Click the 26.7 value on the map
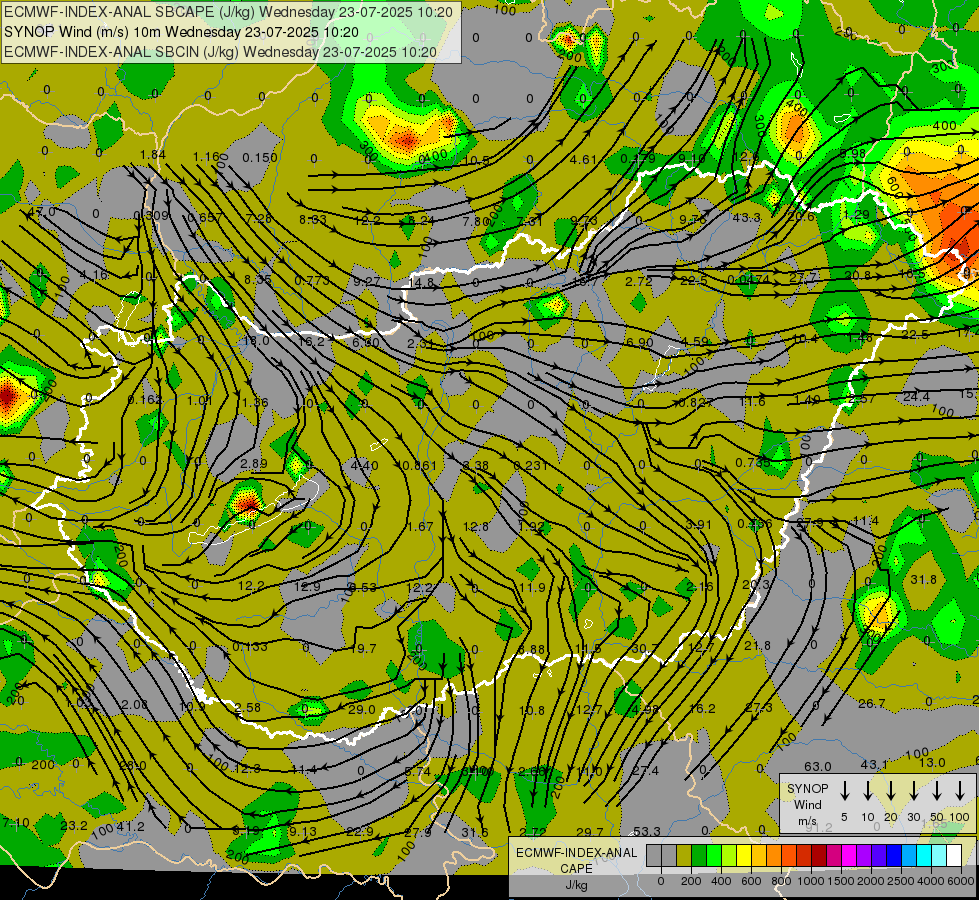 tap(872, 704)
